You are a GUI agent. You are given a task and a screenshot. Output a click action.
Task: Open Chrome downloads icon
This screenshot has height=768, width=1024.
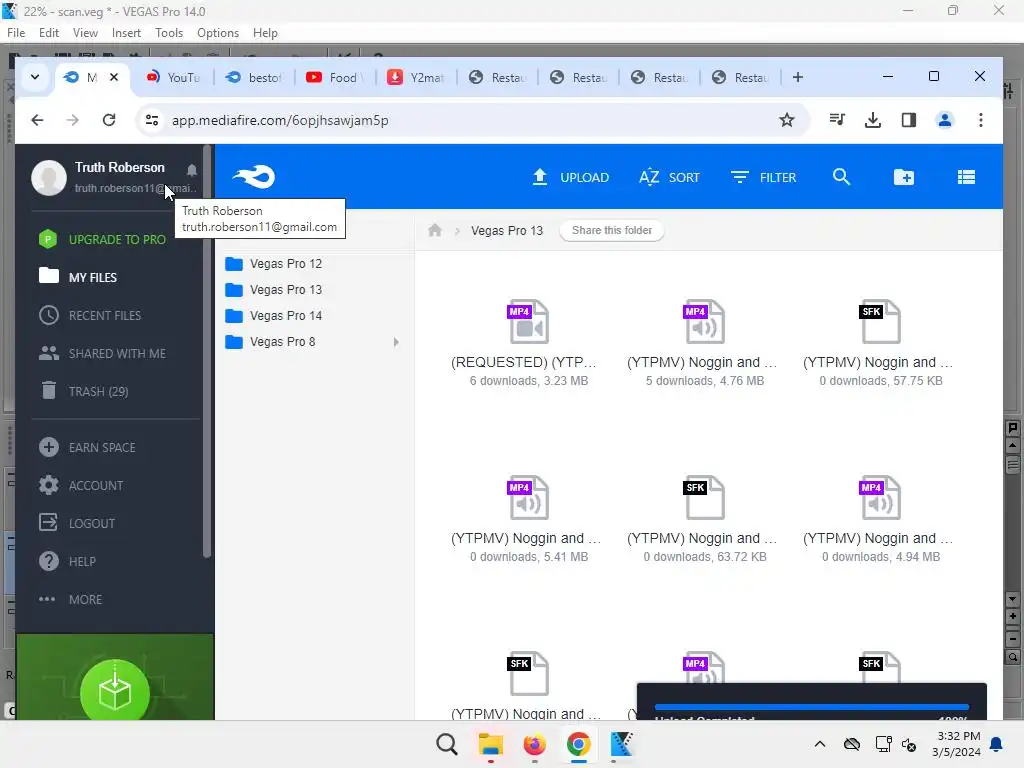coord(872,120)
